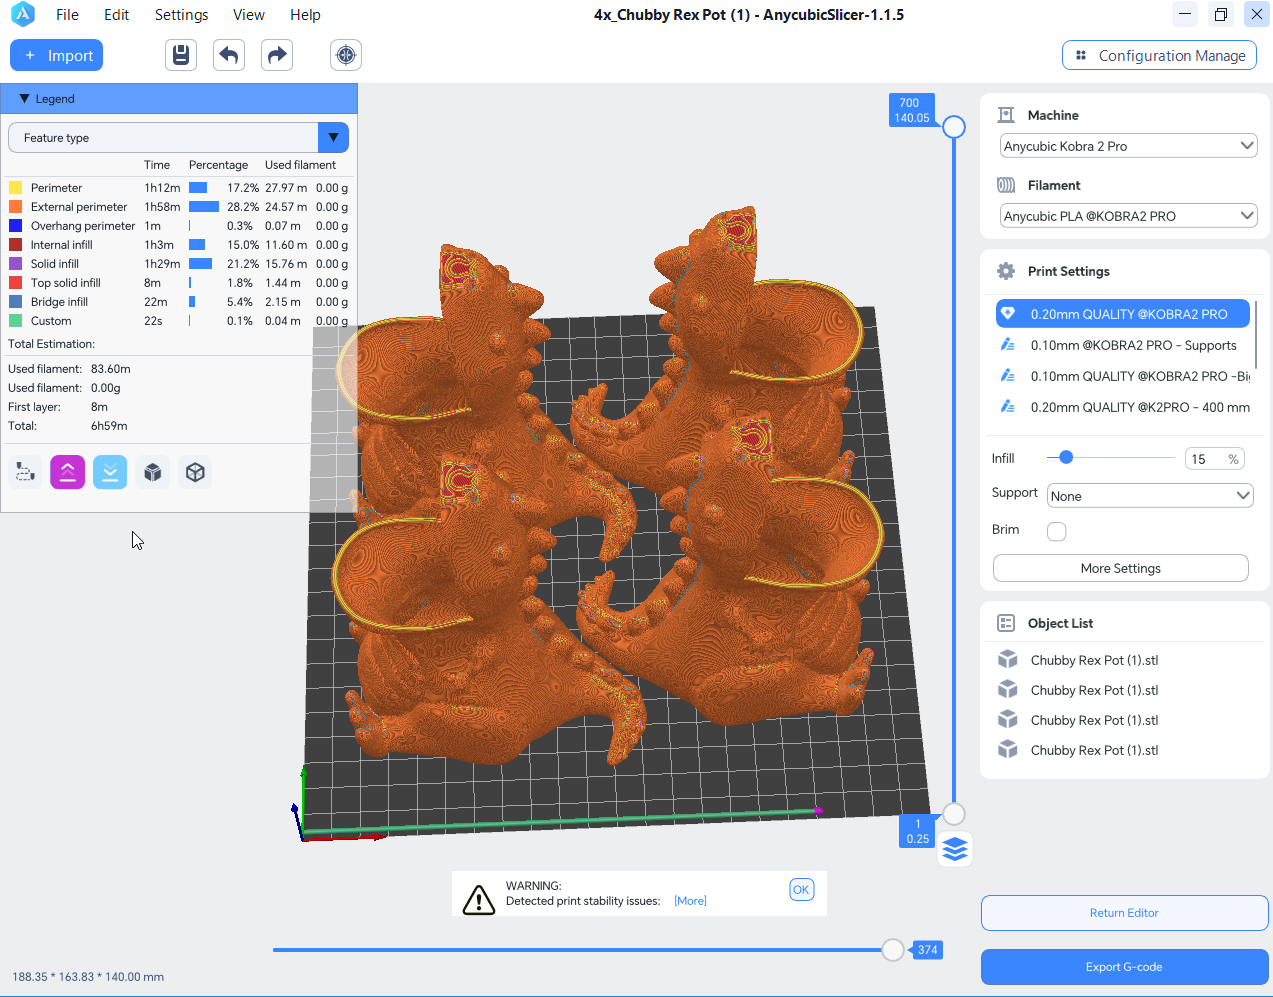
Task: Expand the Support dropdown set to None
Action: point(1150,496)
